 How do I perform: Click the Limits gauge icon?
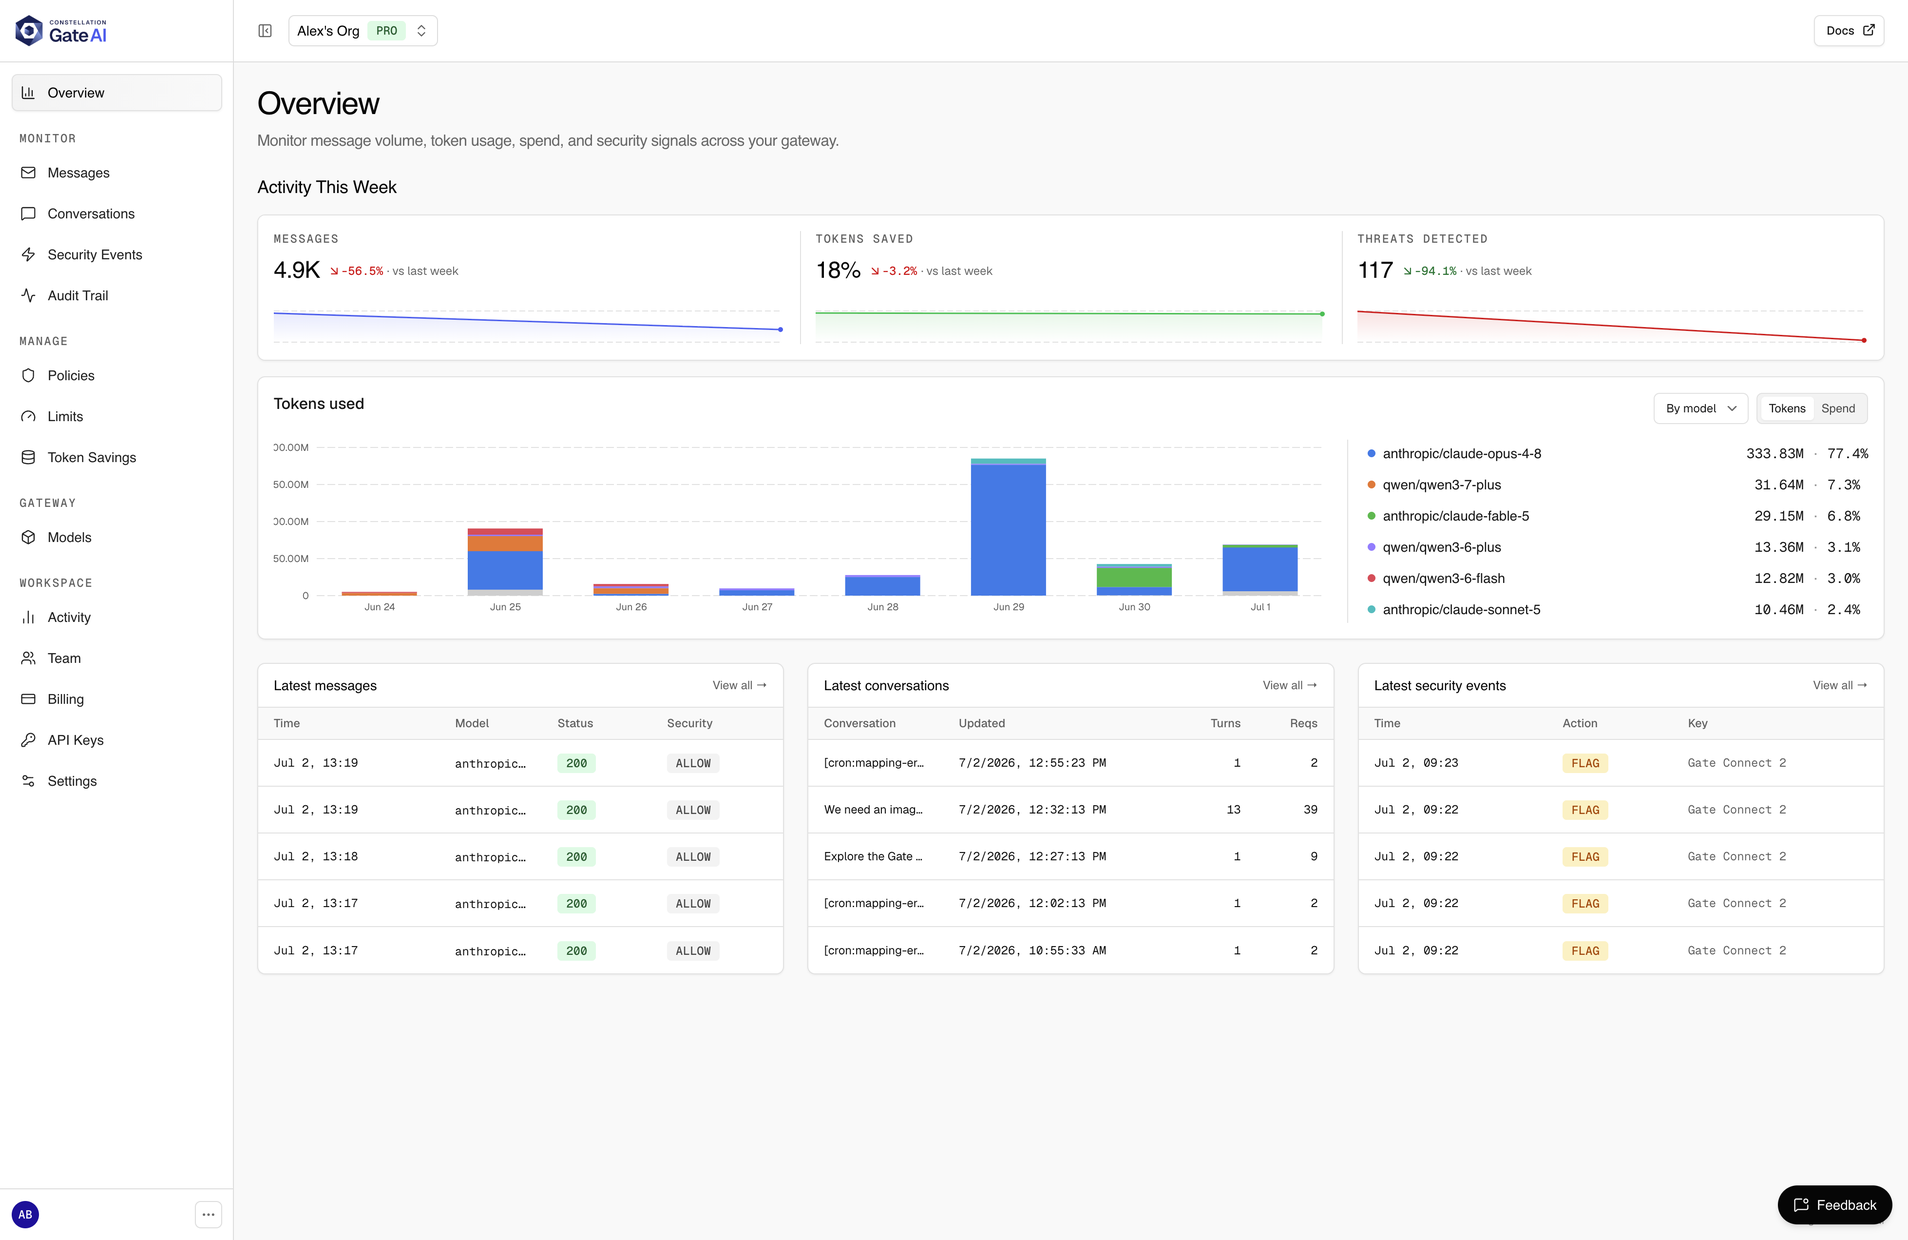28,417
